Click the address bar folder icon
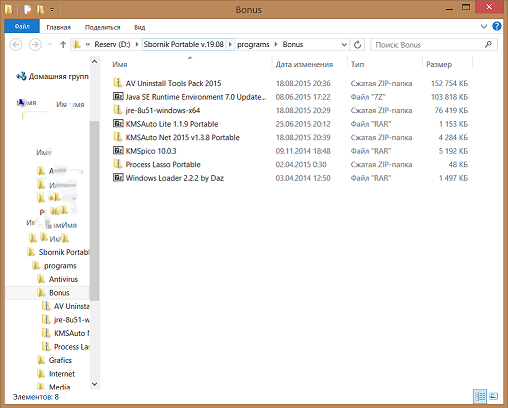This screenshot has width=508, height=408. coord(77,44)
